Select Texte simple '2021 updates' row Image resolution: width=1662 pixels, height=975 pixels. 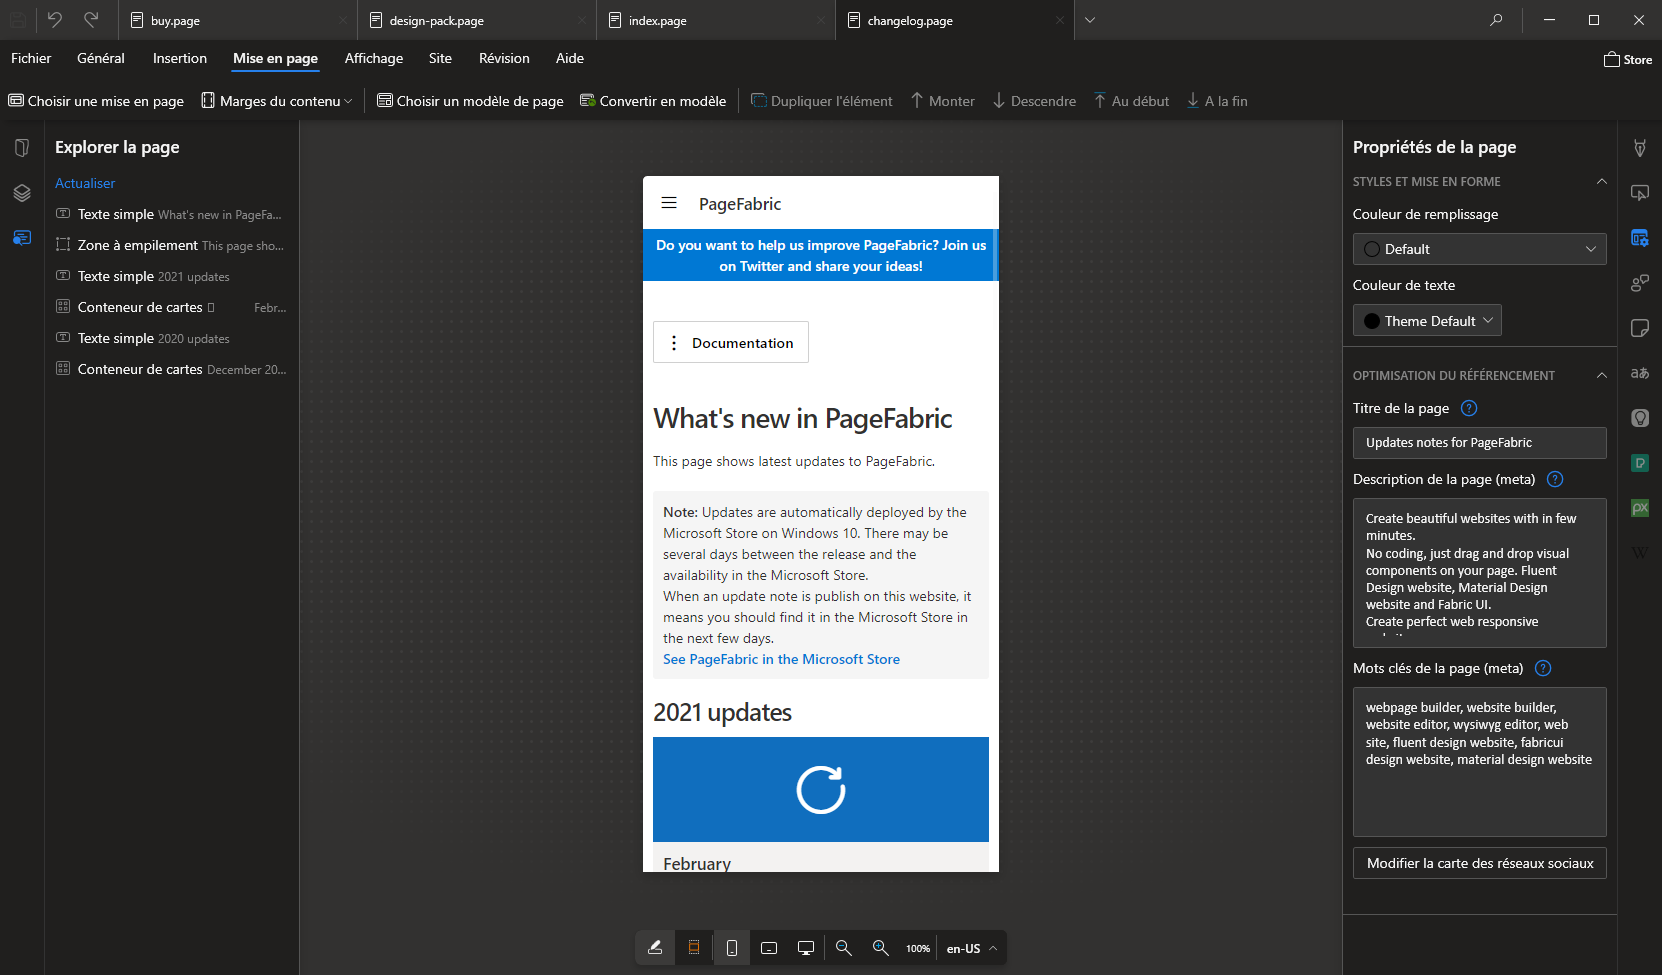(171, 276)
